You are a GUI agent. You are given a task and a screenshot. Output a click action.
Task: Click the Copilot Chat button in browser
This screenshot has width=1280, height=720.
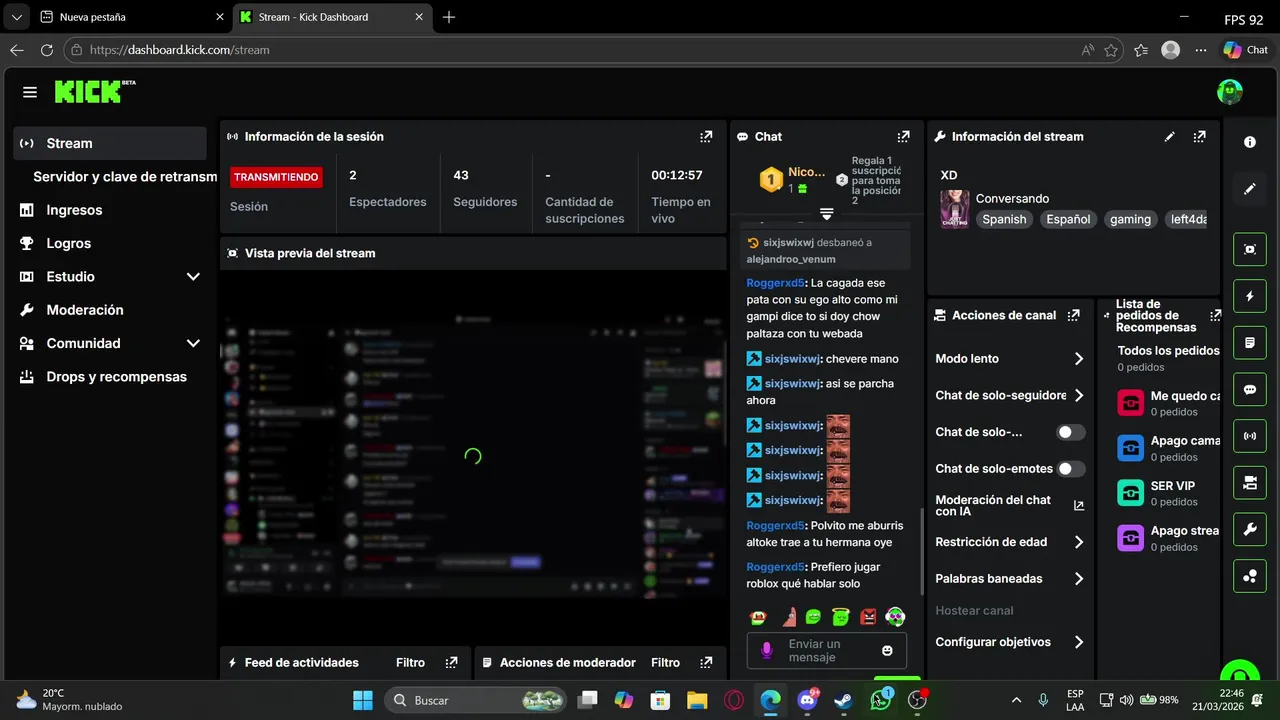pyautogui.click(x=1246, y=50)
